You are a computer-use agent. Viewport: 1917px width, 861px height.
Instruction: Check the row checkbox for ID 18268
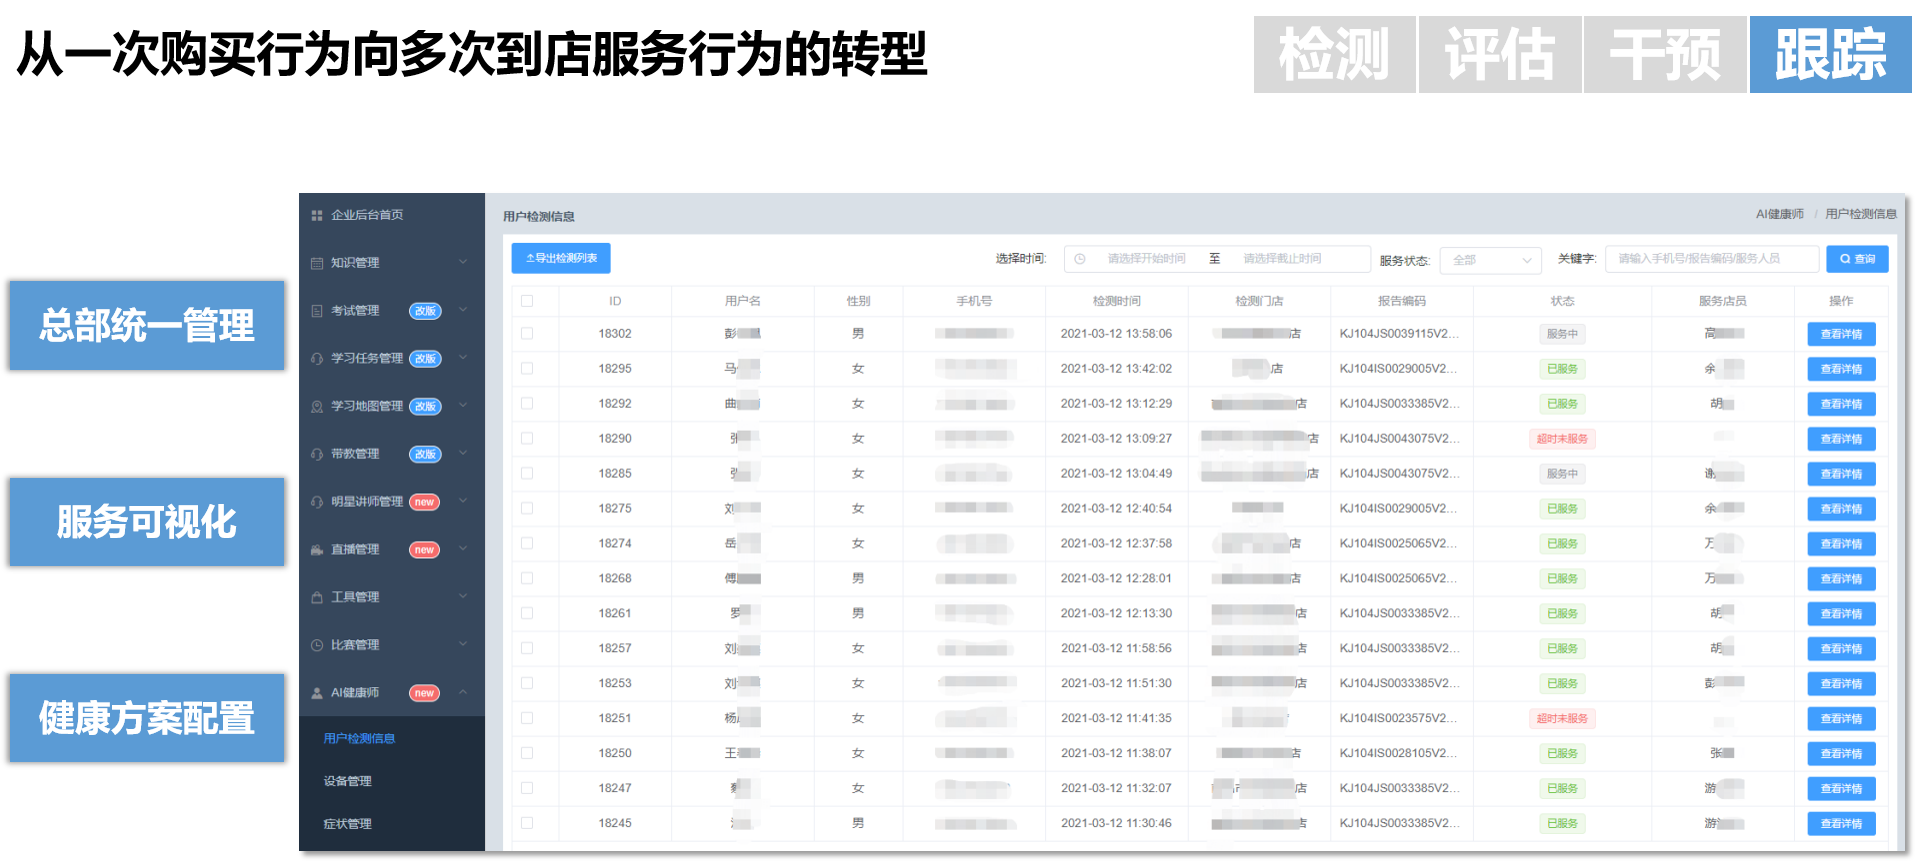click(x=527, y=579)
